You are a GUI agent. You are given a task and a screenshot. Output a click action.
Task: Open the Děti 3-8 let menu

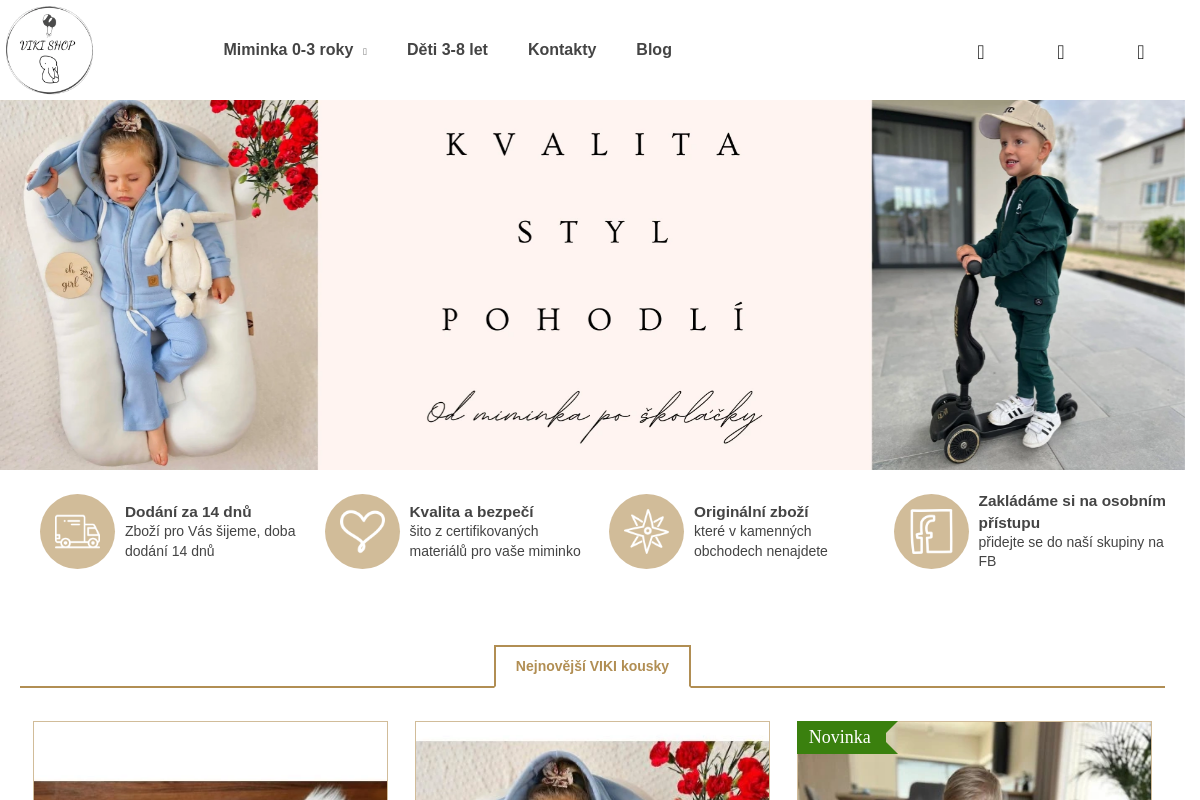point(447,50)
